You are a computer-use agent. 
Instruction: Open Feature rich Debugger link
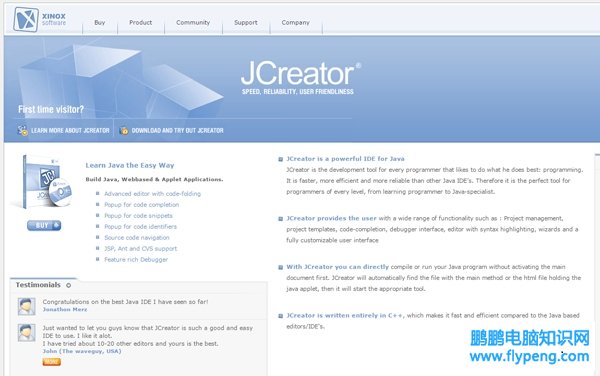click(136, 259)
